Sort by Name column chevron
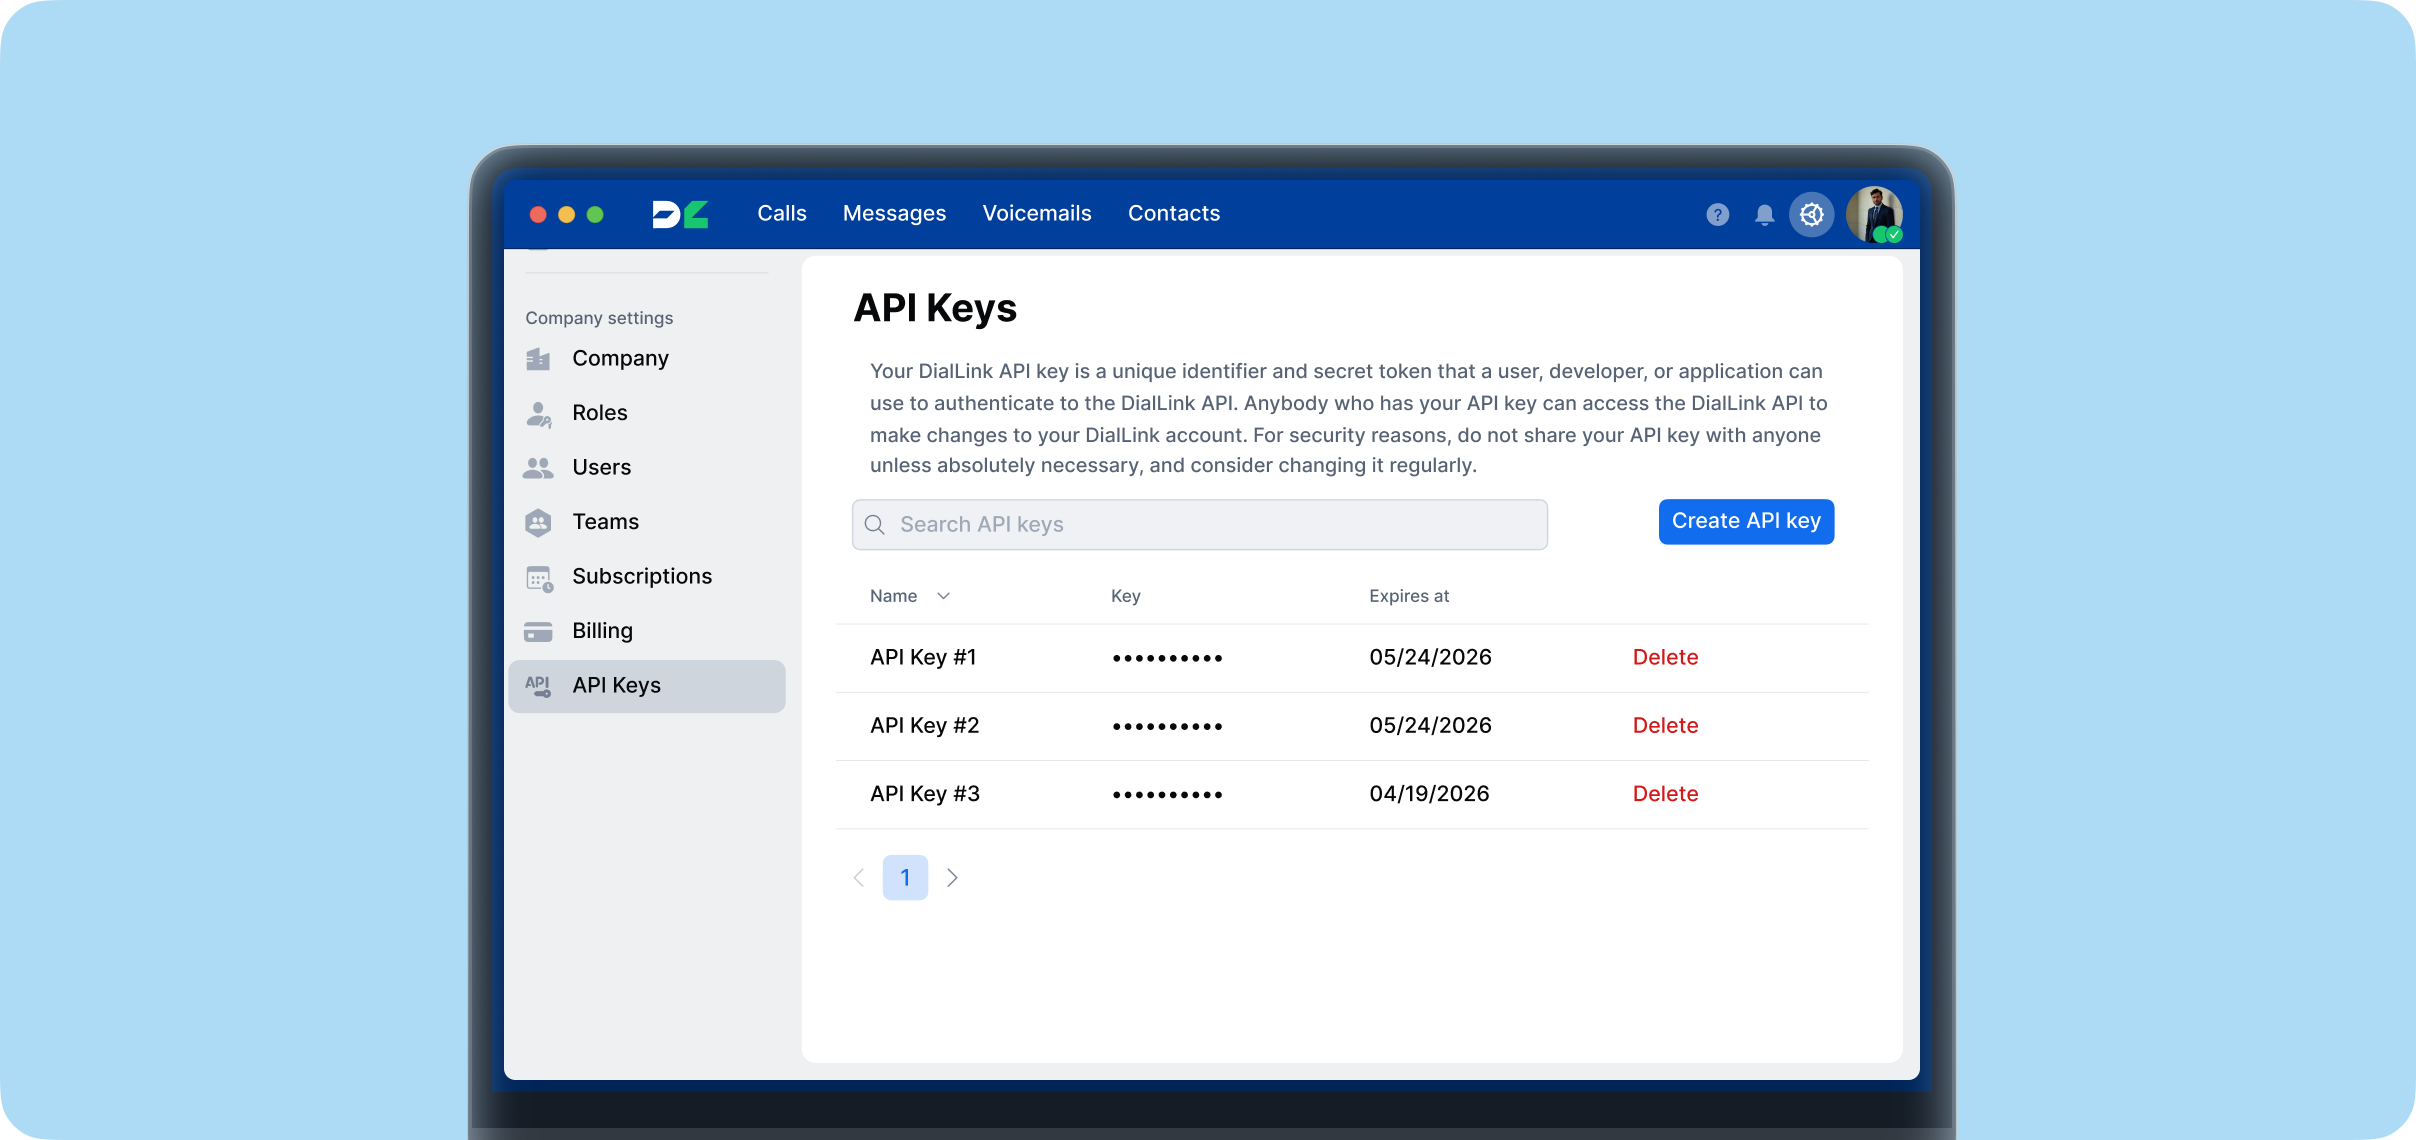 (x=943, y=596)
